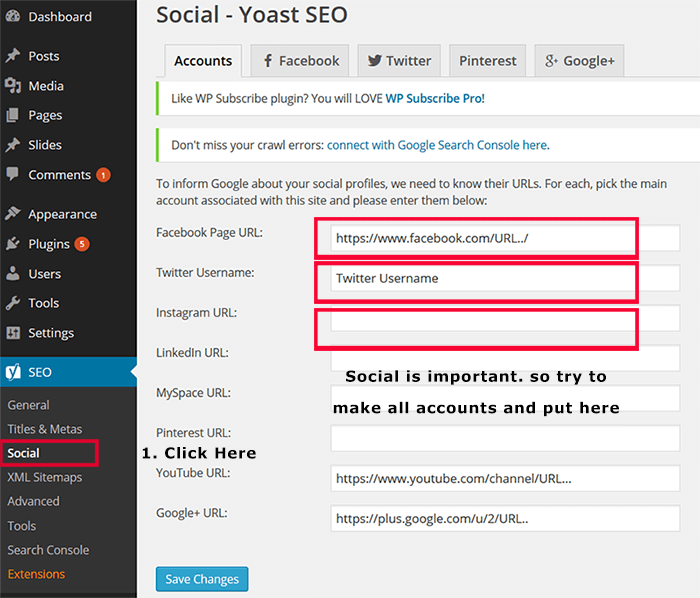Switch to the Pinterest tab

pyautogui.click(x=488, y=61)
